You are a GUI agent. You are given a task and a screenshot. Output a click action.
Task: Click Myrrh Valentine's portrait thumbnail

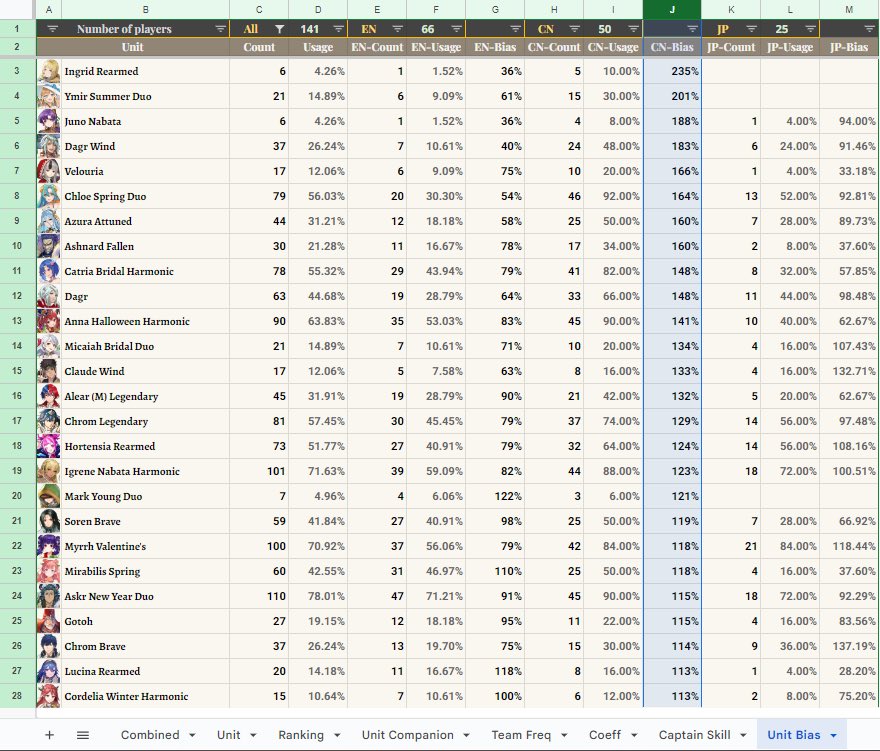(x=49, y=546)
